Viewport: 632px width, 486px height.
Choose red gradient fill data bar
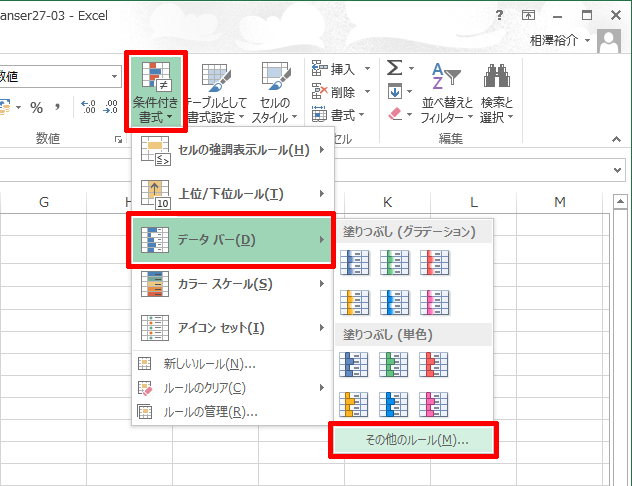click(434, 262)
